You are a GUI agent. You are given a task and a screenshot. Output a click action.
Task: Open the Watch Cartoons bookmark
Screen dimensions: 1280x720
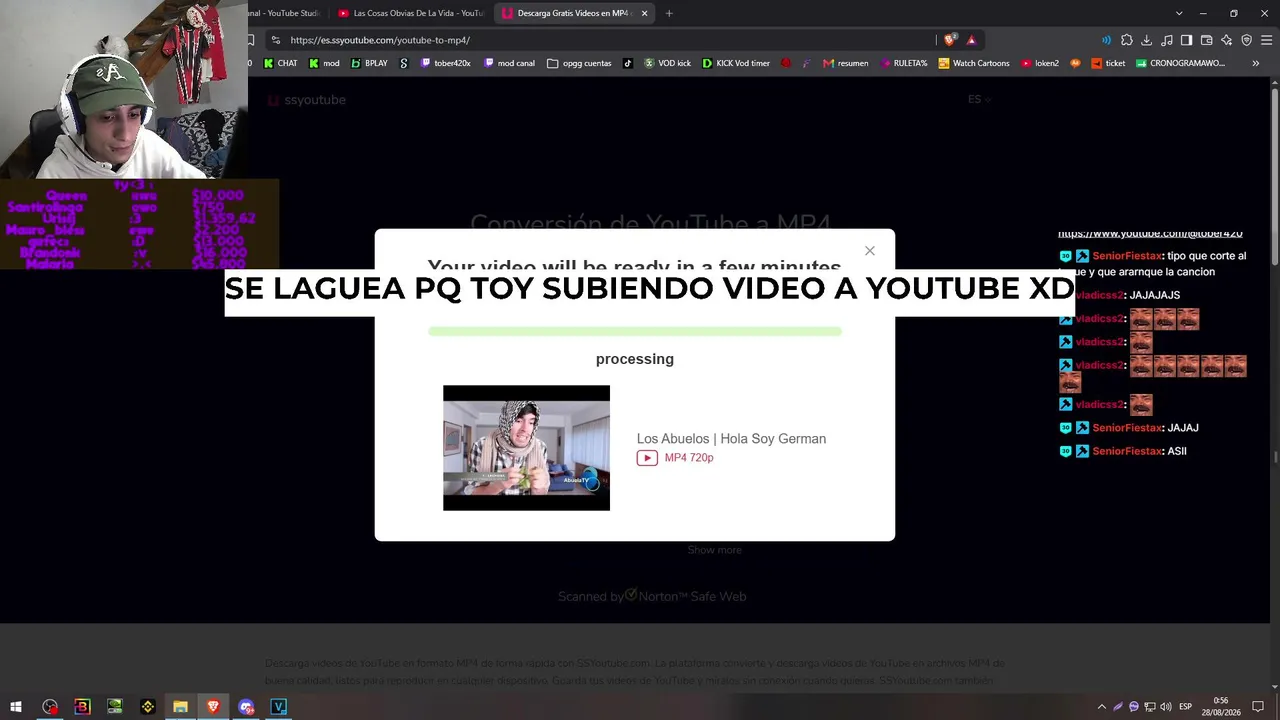point(974,63)
